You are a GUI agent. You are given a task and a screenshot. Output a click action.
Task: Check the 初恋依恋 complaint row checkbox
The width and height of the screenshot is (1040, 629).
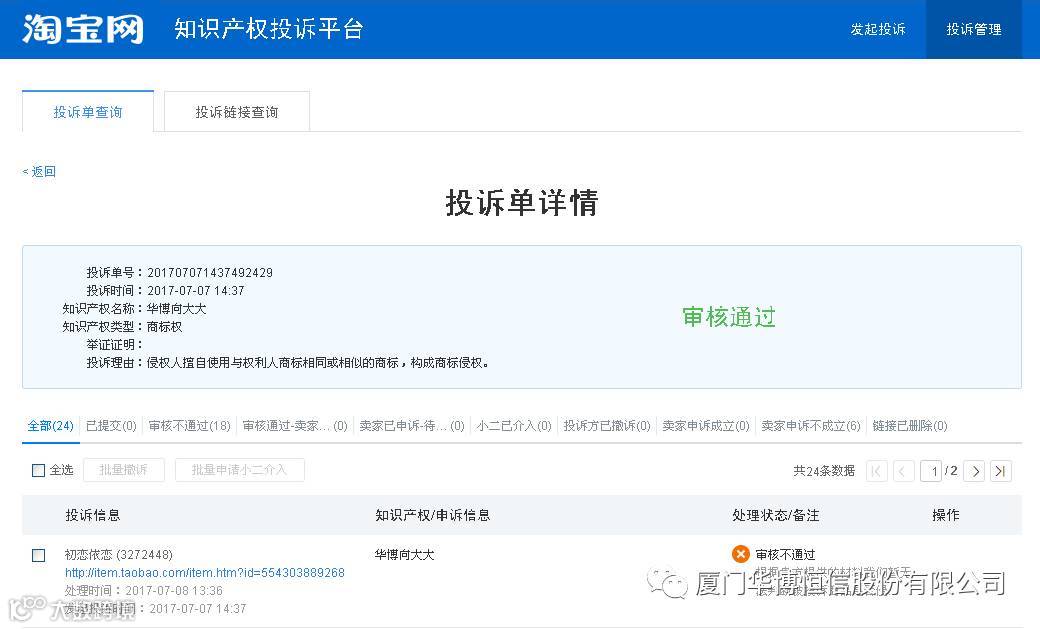[38, 555]
